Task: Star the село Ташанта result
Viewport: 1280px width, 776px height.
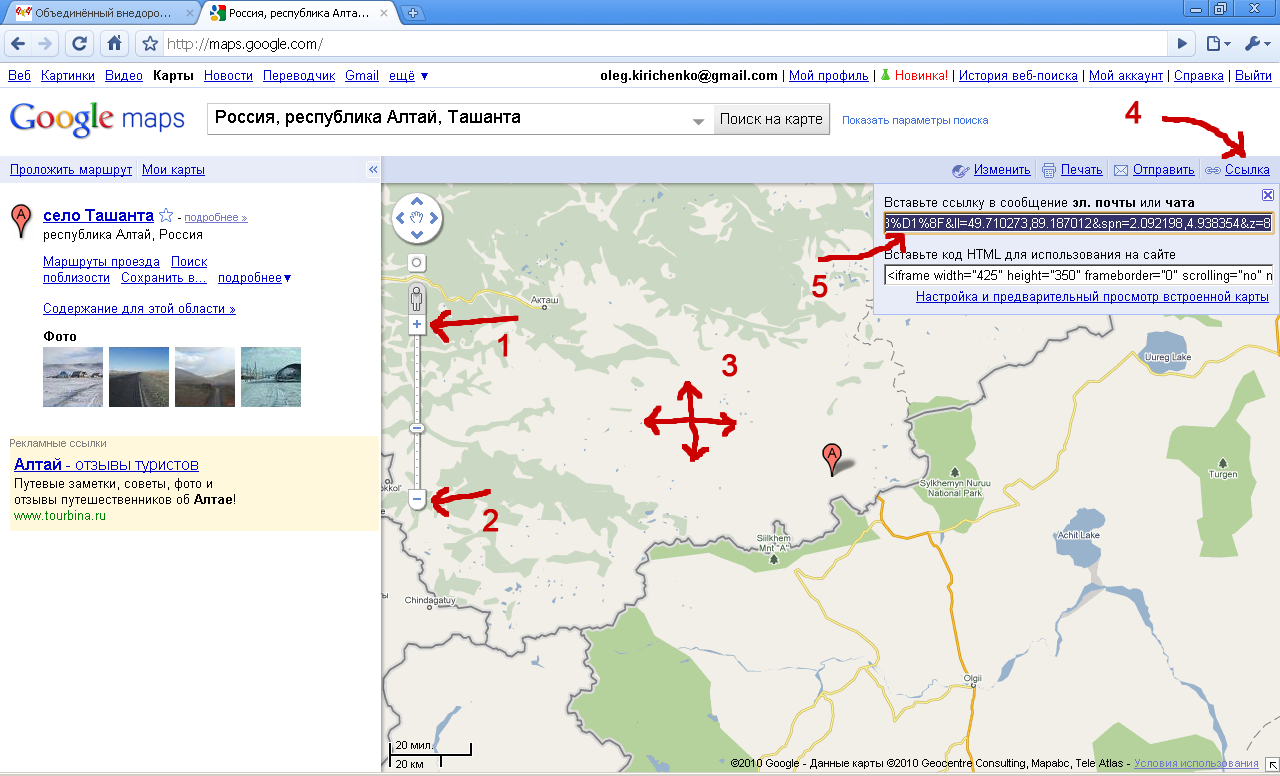Action: (x=166, y=216)
